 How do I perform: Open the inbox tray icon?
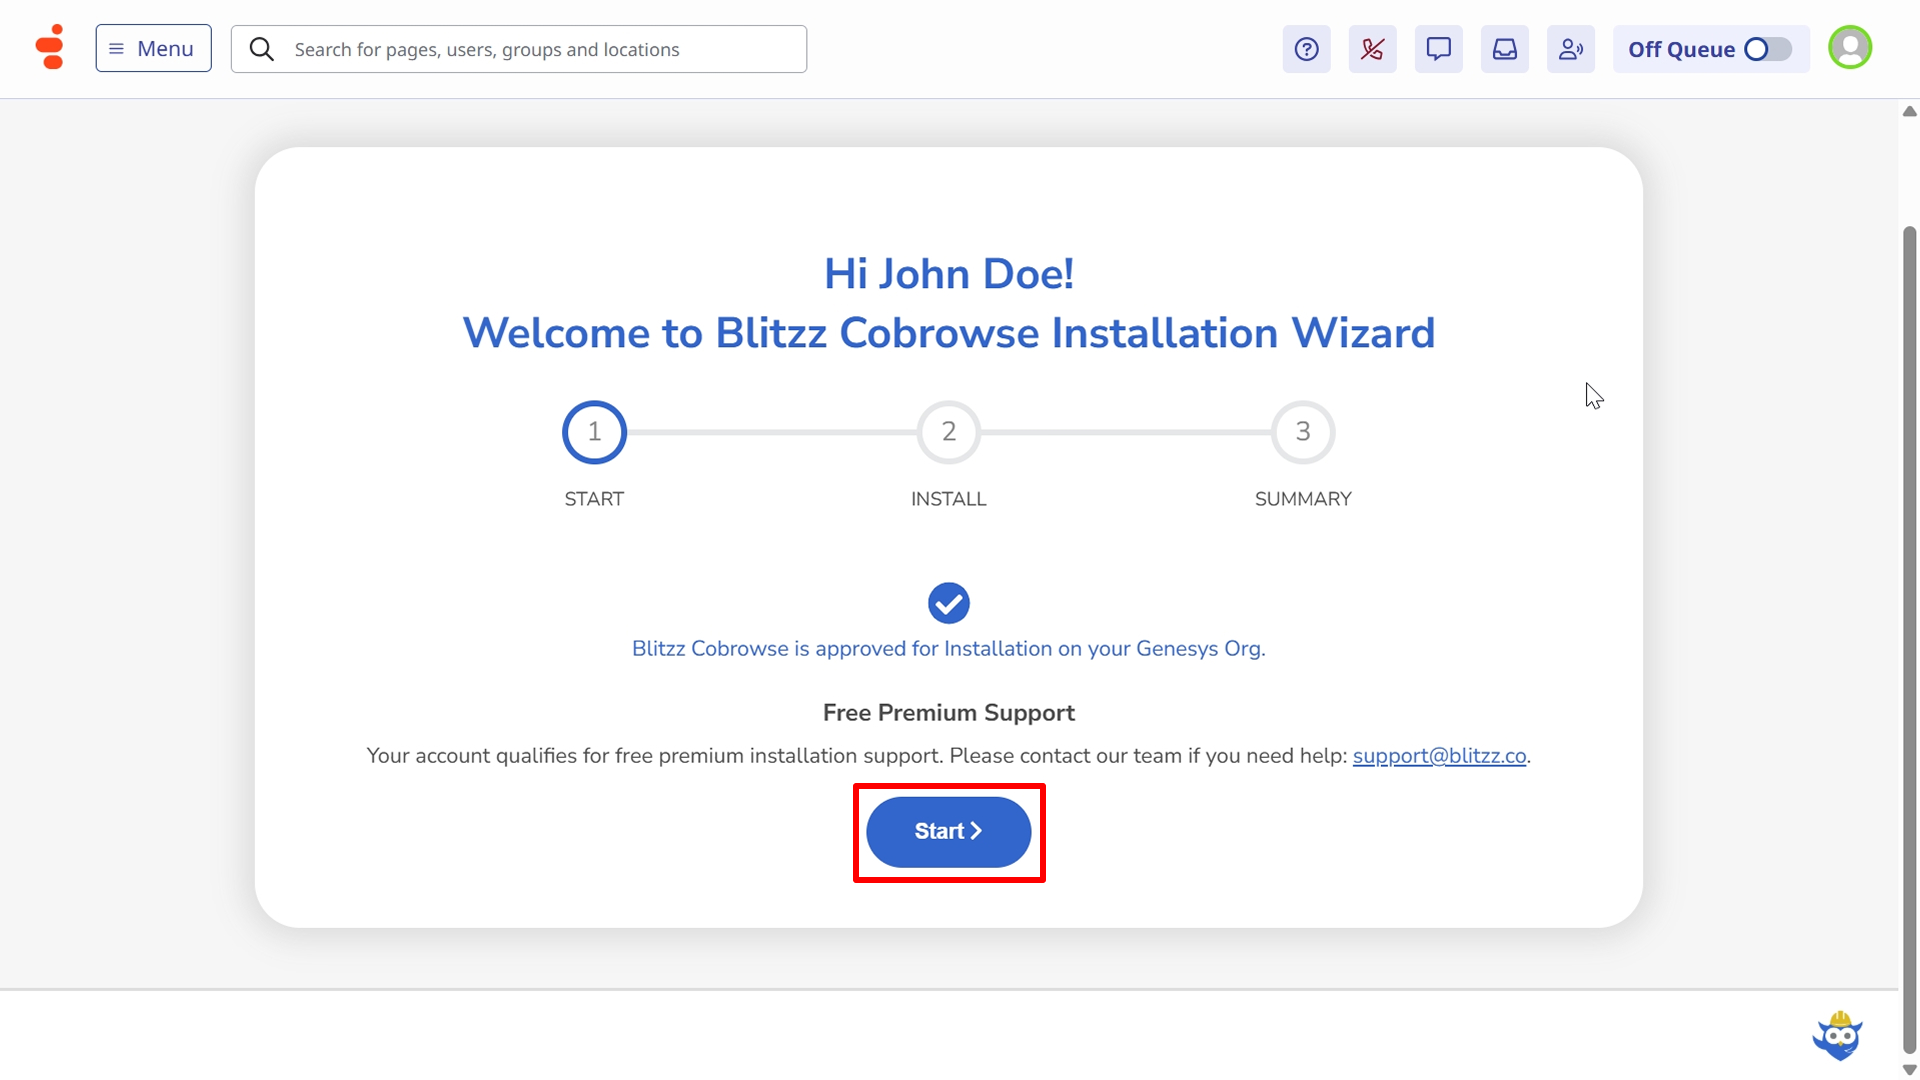1504,49
